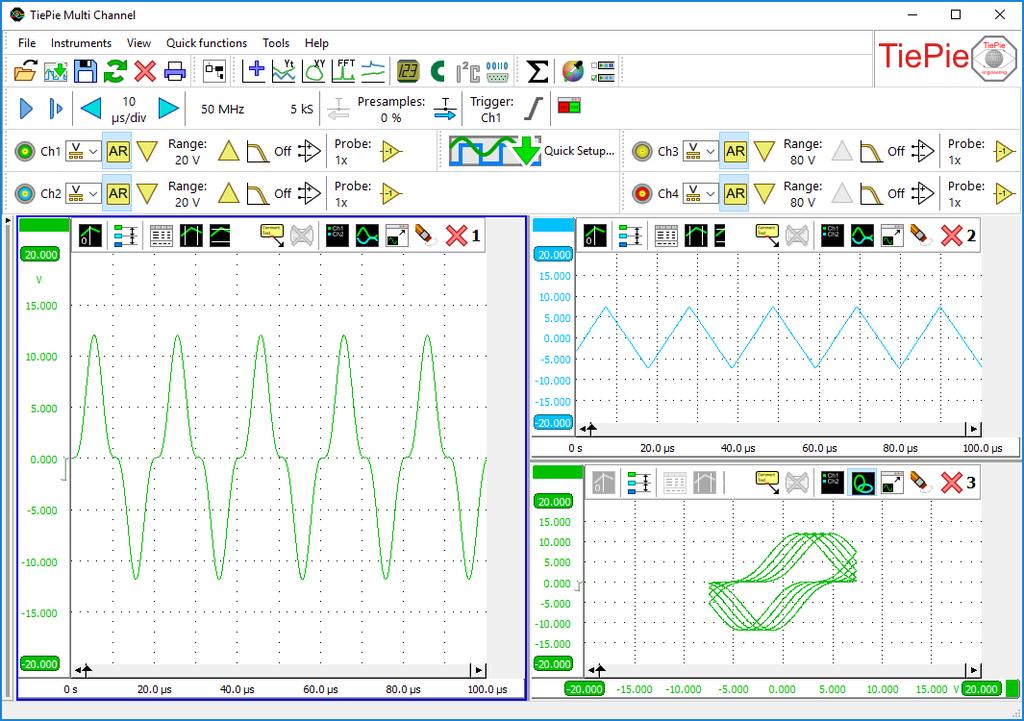Open the File menu
The height and width of the screenshot is (721, 1024).
coord(27,43)
